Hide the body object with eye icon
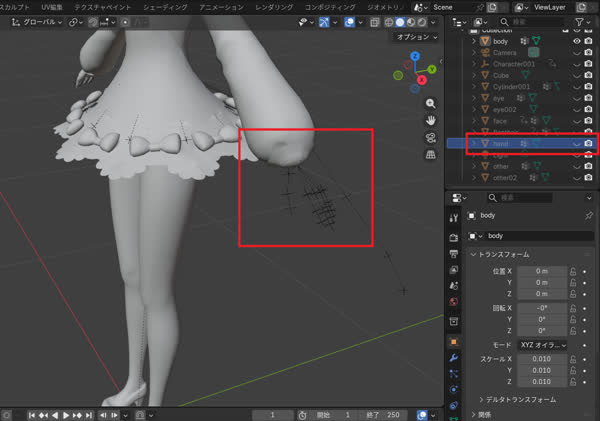Image resolution: width=600 pixels, height=421 pixels. [x=576, y=43]
